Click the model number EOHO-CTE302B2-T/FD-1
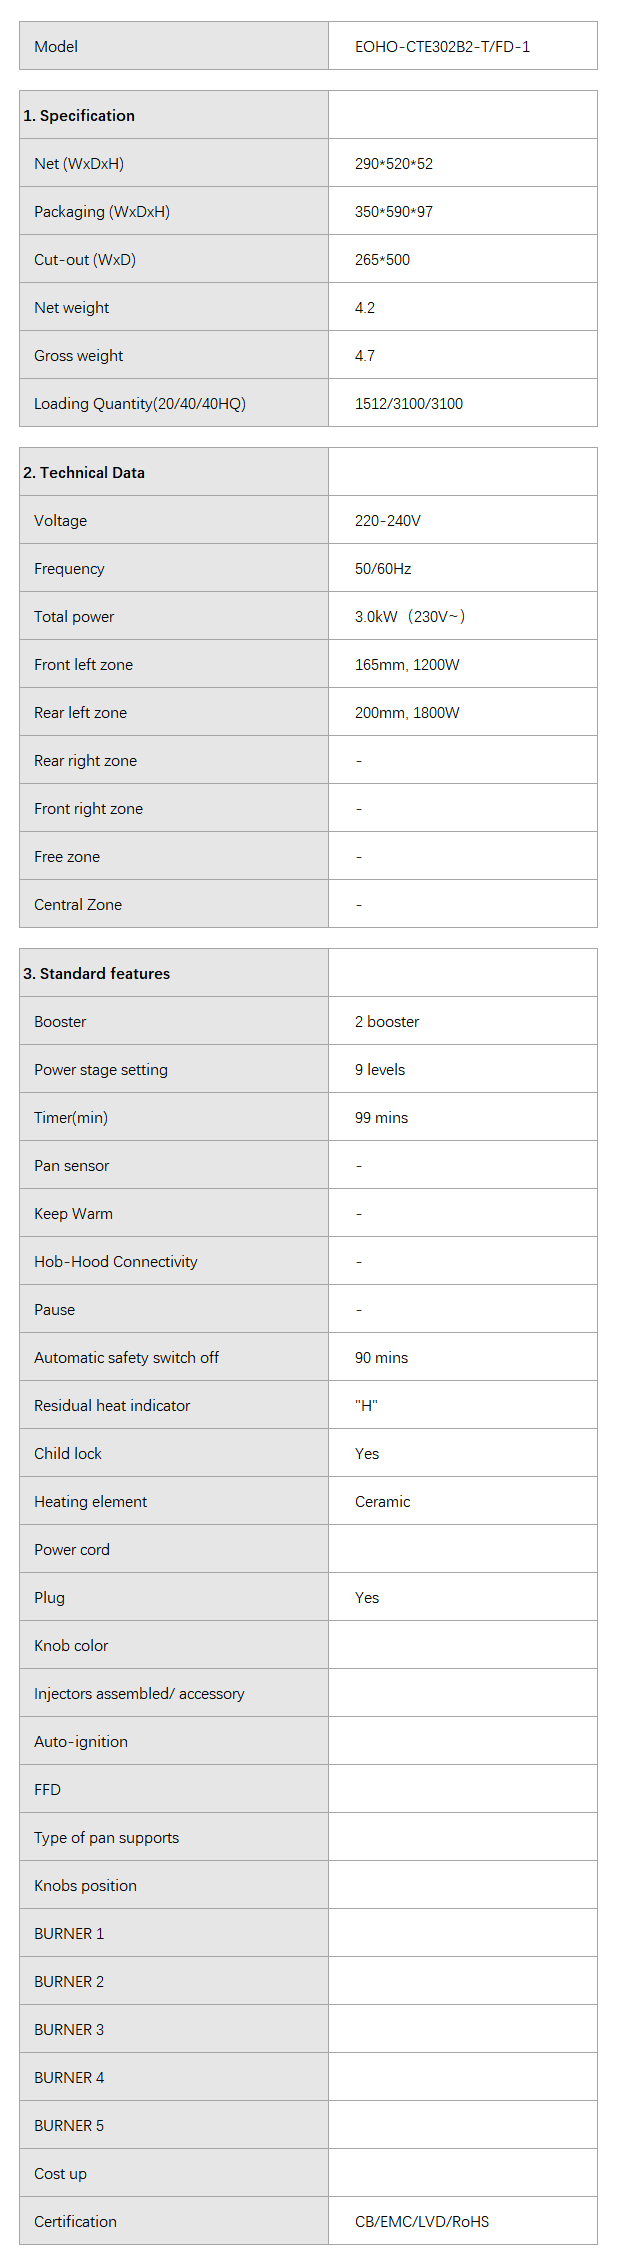 tap(442, 47)
